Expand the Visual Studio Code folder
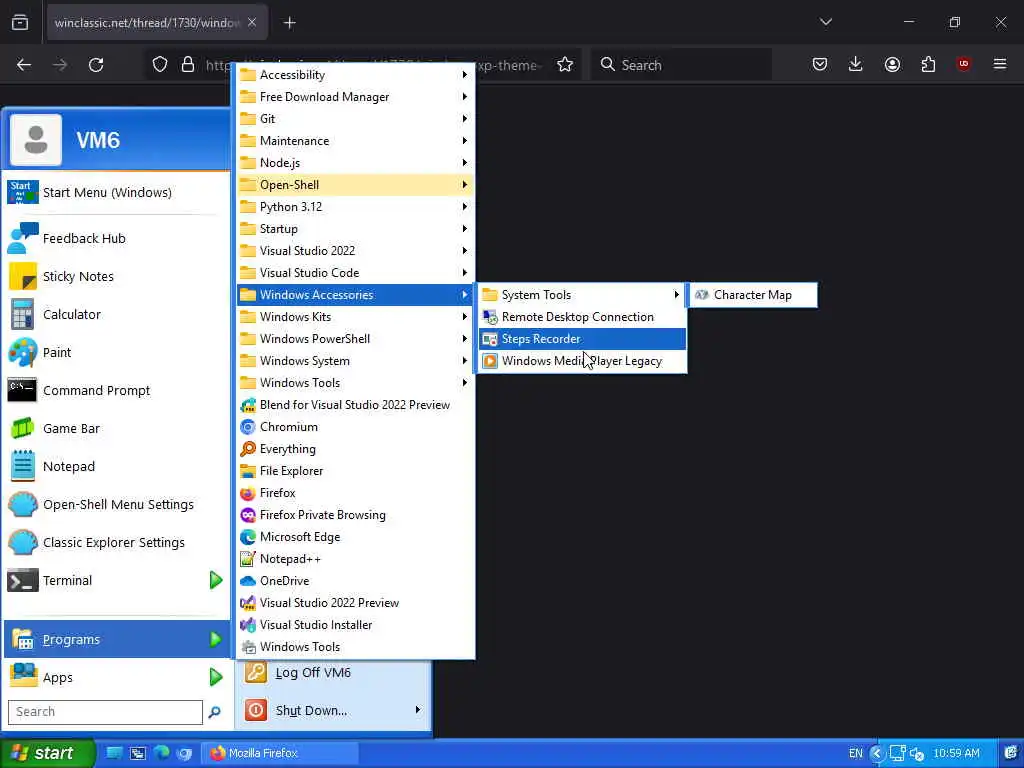 (x=355, y=273)
